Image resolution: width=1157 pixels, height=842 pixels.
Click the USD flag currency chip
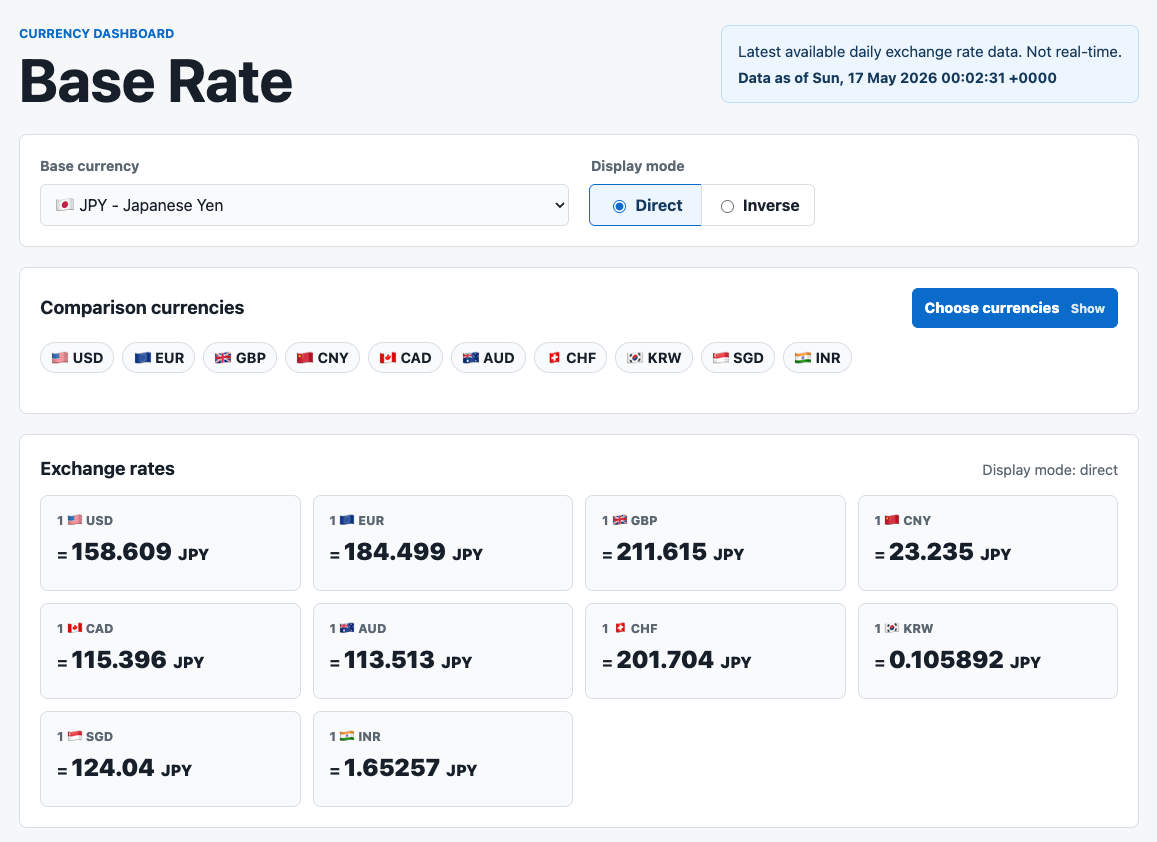(77, 358)
